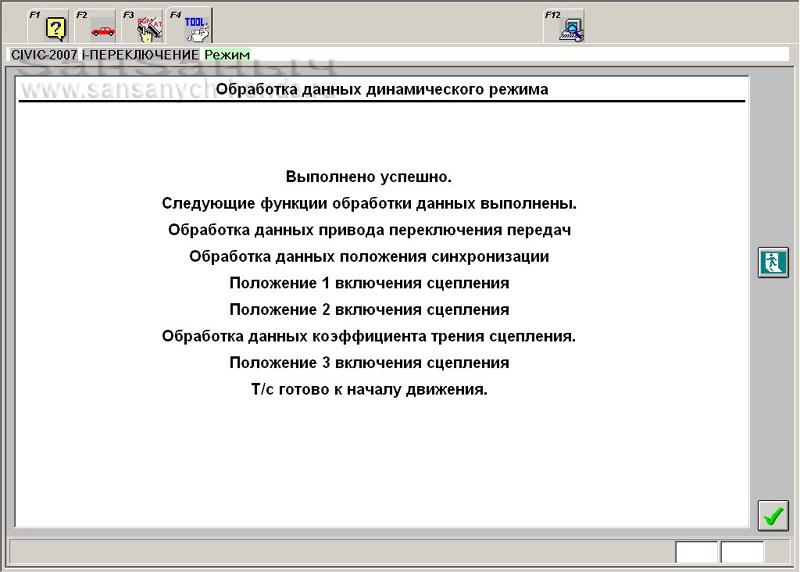Select the Режим breadcrumb segment
The image size is (800, 572).
(227, 55)
